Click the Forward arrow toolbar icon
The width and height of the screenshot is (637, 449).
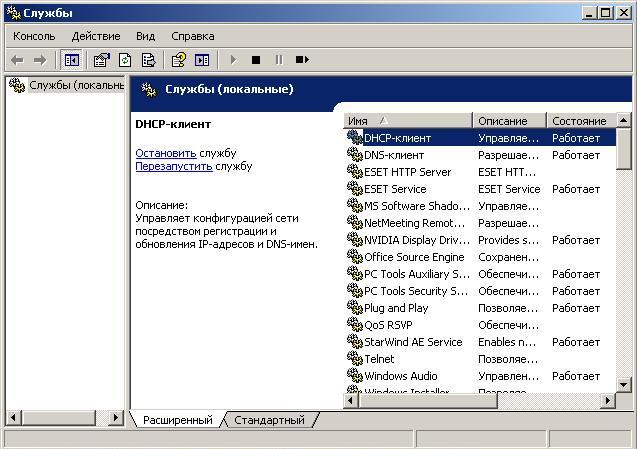pos(40,60)
